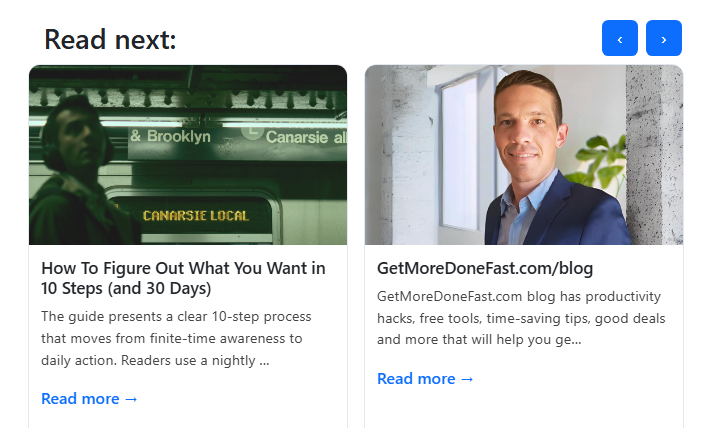Screen dimensions: 714x428
Task: Open the 'How To Figure Out What You Want' title
Action: point(183,278)
